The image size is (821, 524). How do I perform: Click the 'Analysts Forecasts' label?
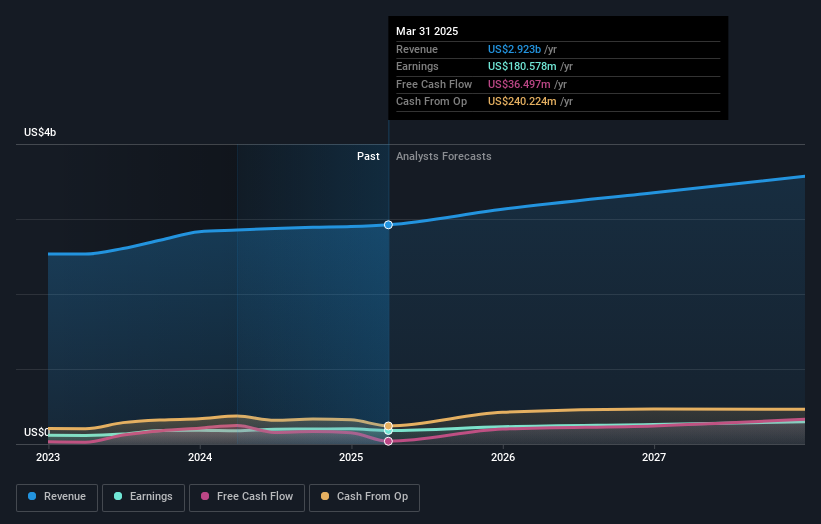point(443,156)
